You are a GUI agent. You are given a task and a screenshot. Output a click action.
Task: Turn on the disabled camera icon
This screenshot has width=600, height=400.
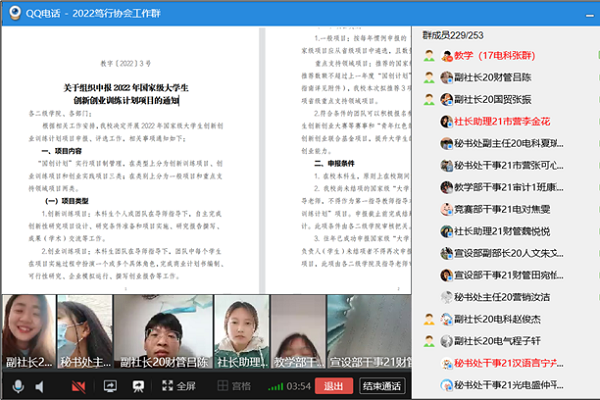click(77, 386)
